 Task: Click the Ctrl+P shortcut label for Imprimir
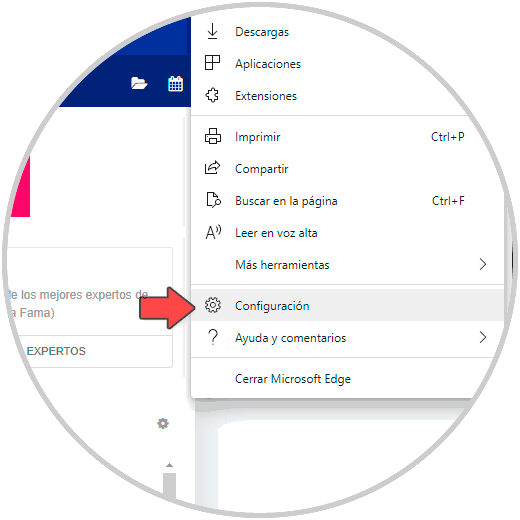448,137
